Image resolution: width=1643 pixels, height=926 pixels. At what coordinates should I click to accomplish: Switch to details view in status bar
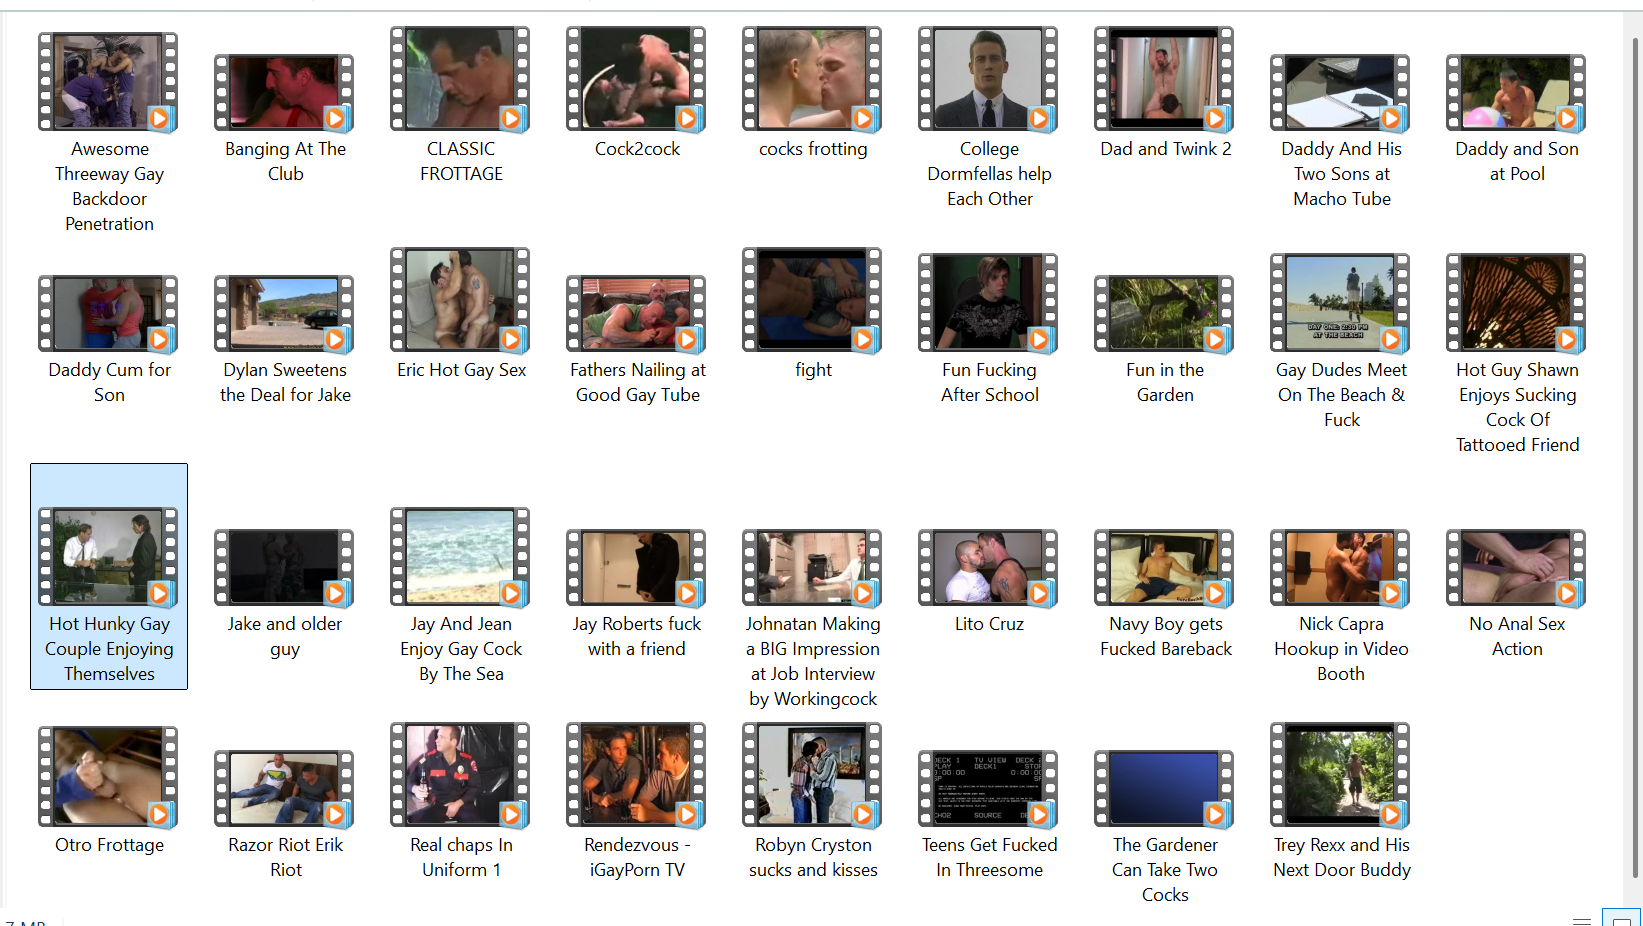[x=1582, y=919]
